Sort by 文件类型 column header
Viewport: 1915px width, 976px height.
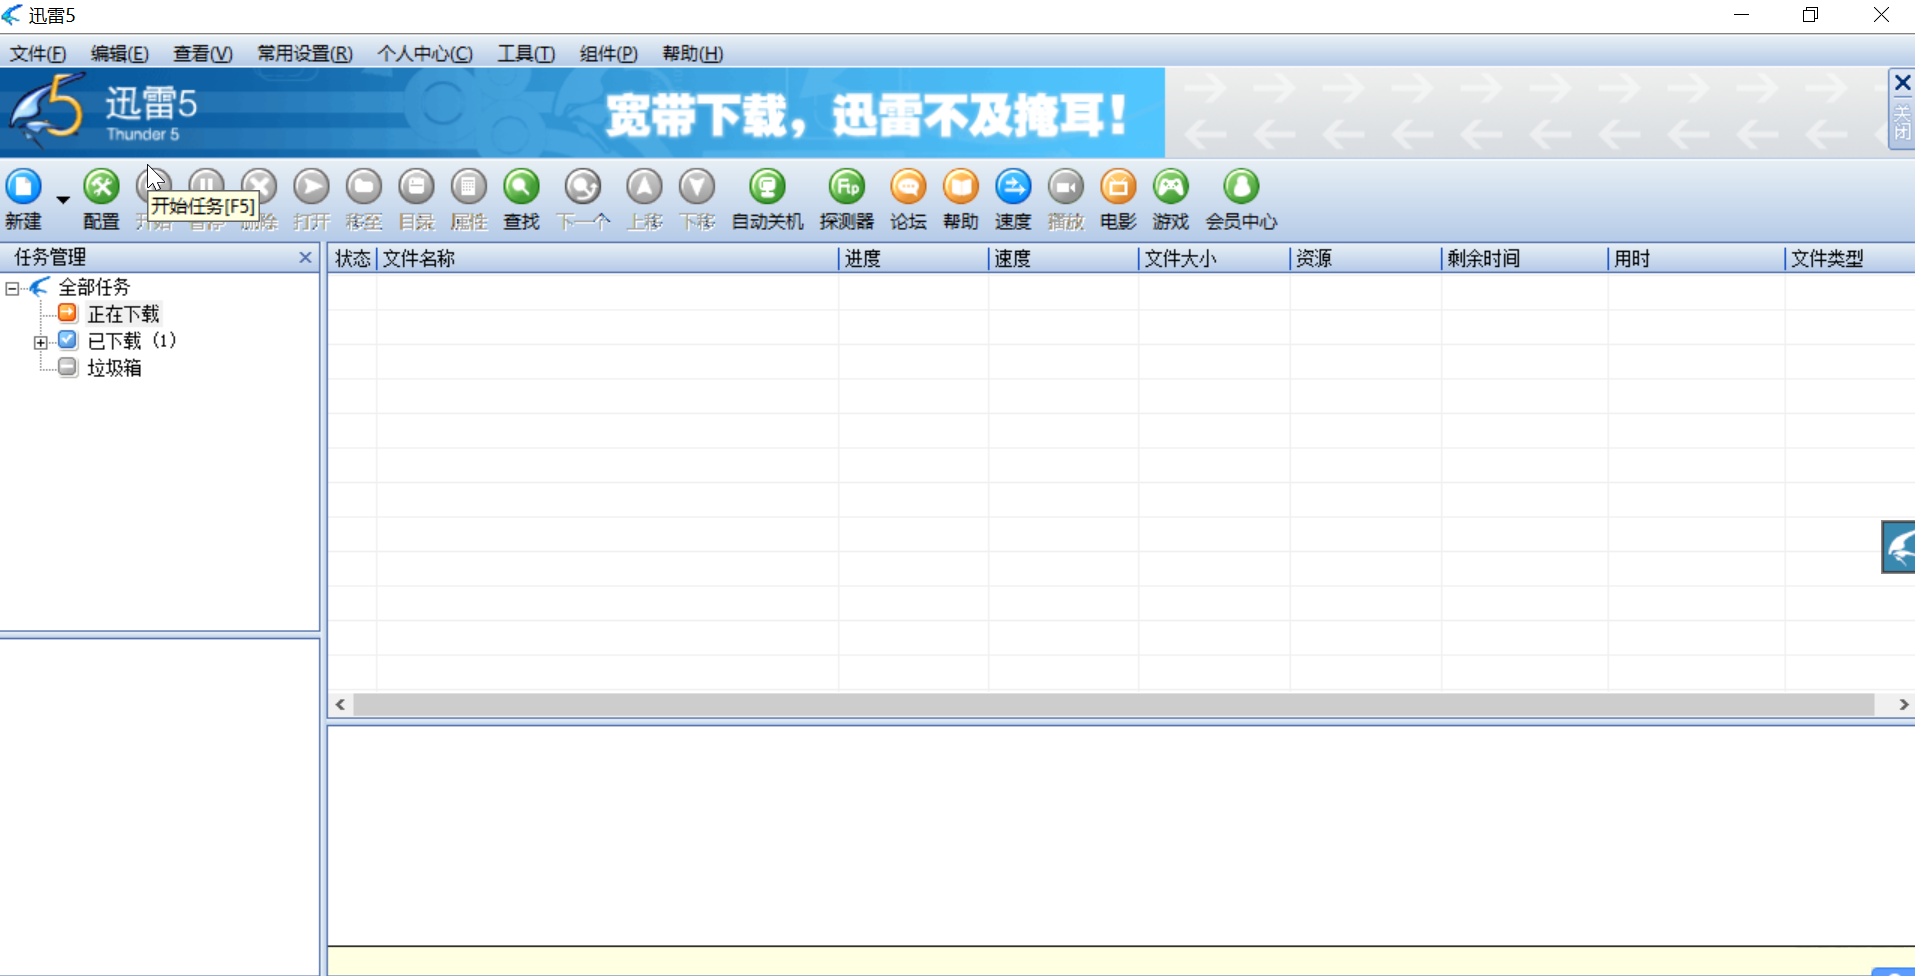[x=1850, y=259]
